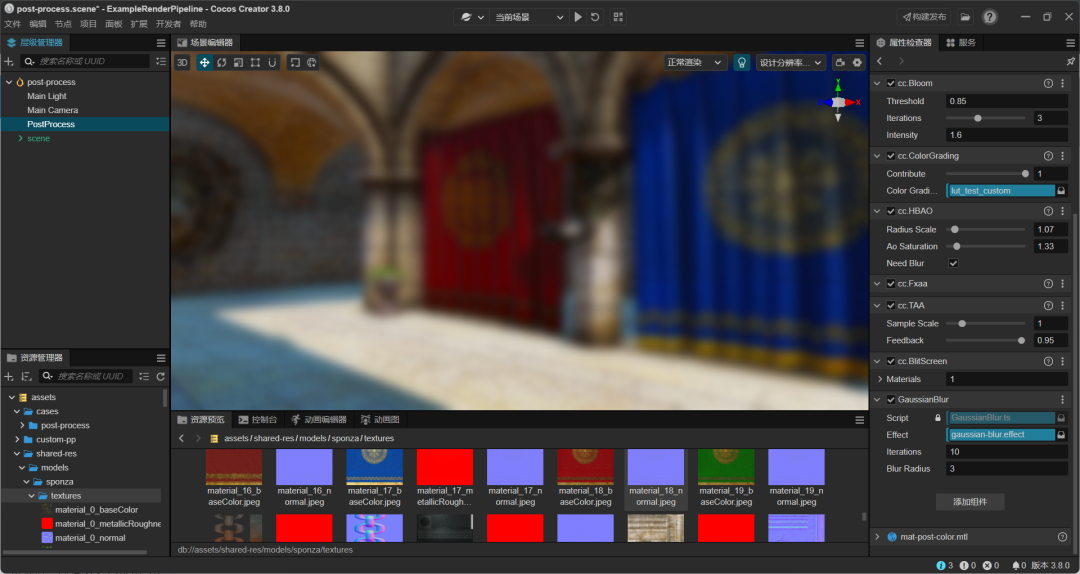Open the layout grid icon in top bar

[x=617, y=17]
